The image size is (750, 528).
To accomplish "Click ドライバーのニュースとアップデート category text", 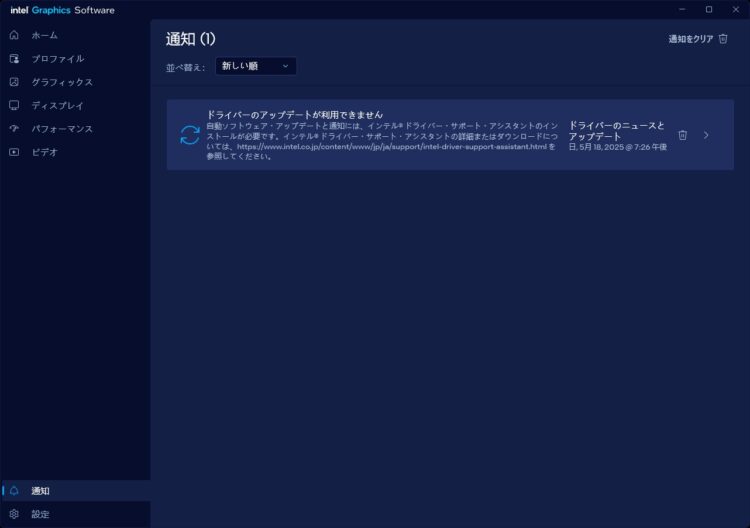I will point(616,131).
